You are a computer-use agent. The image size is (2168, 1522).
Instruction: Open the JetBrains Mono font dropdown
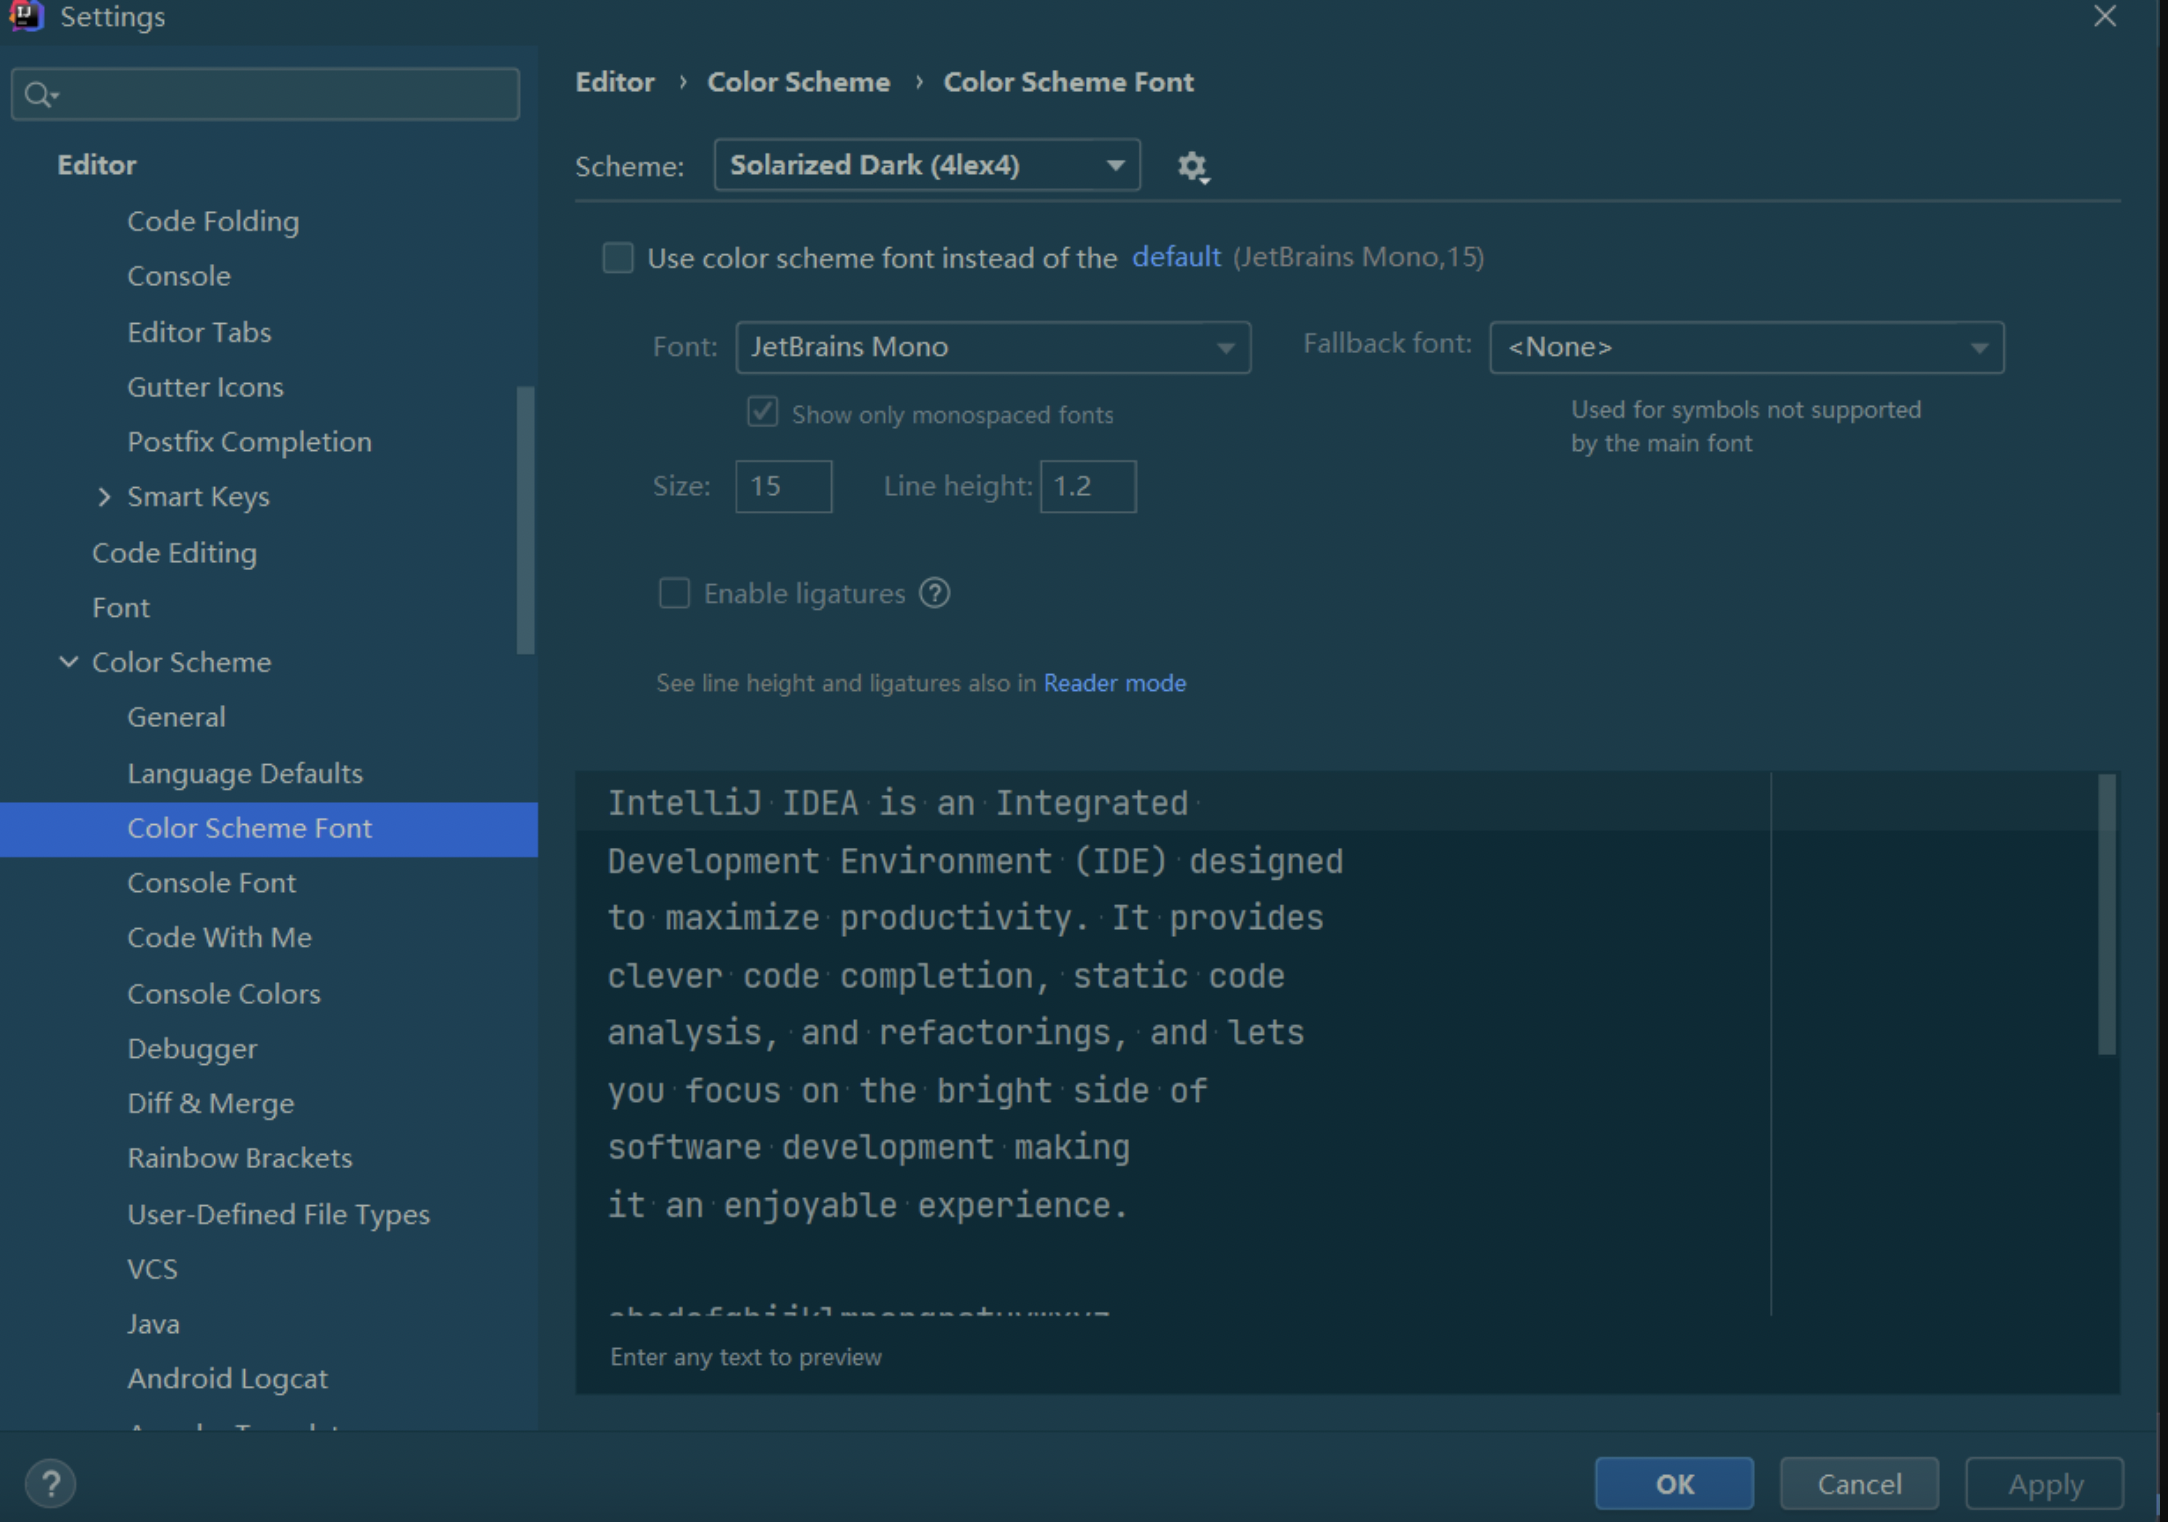coord(992,348)
